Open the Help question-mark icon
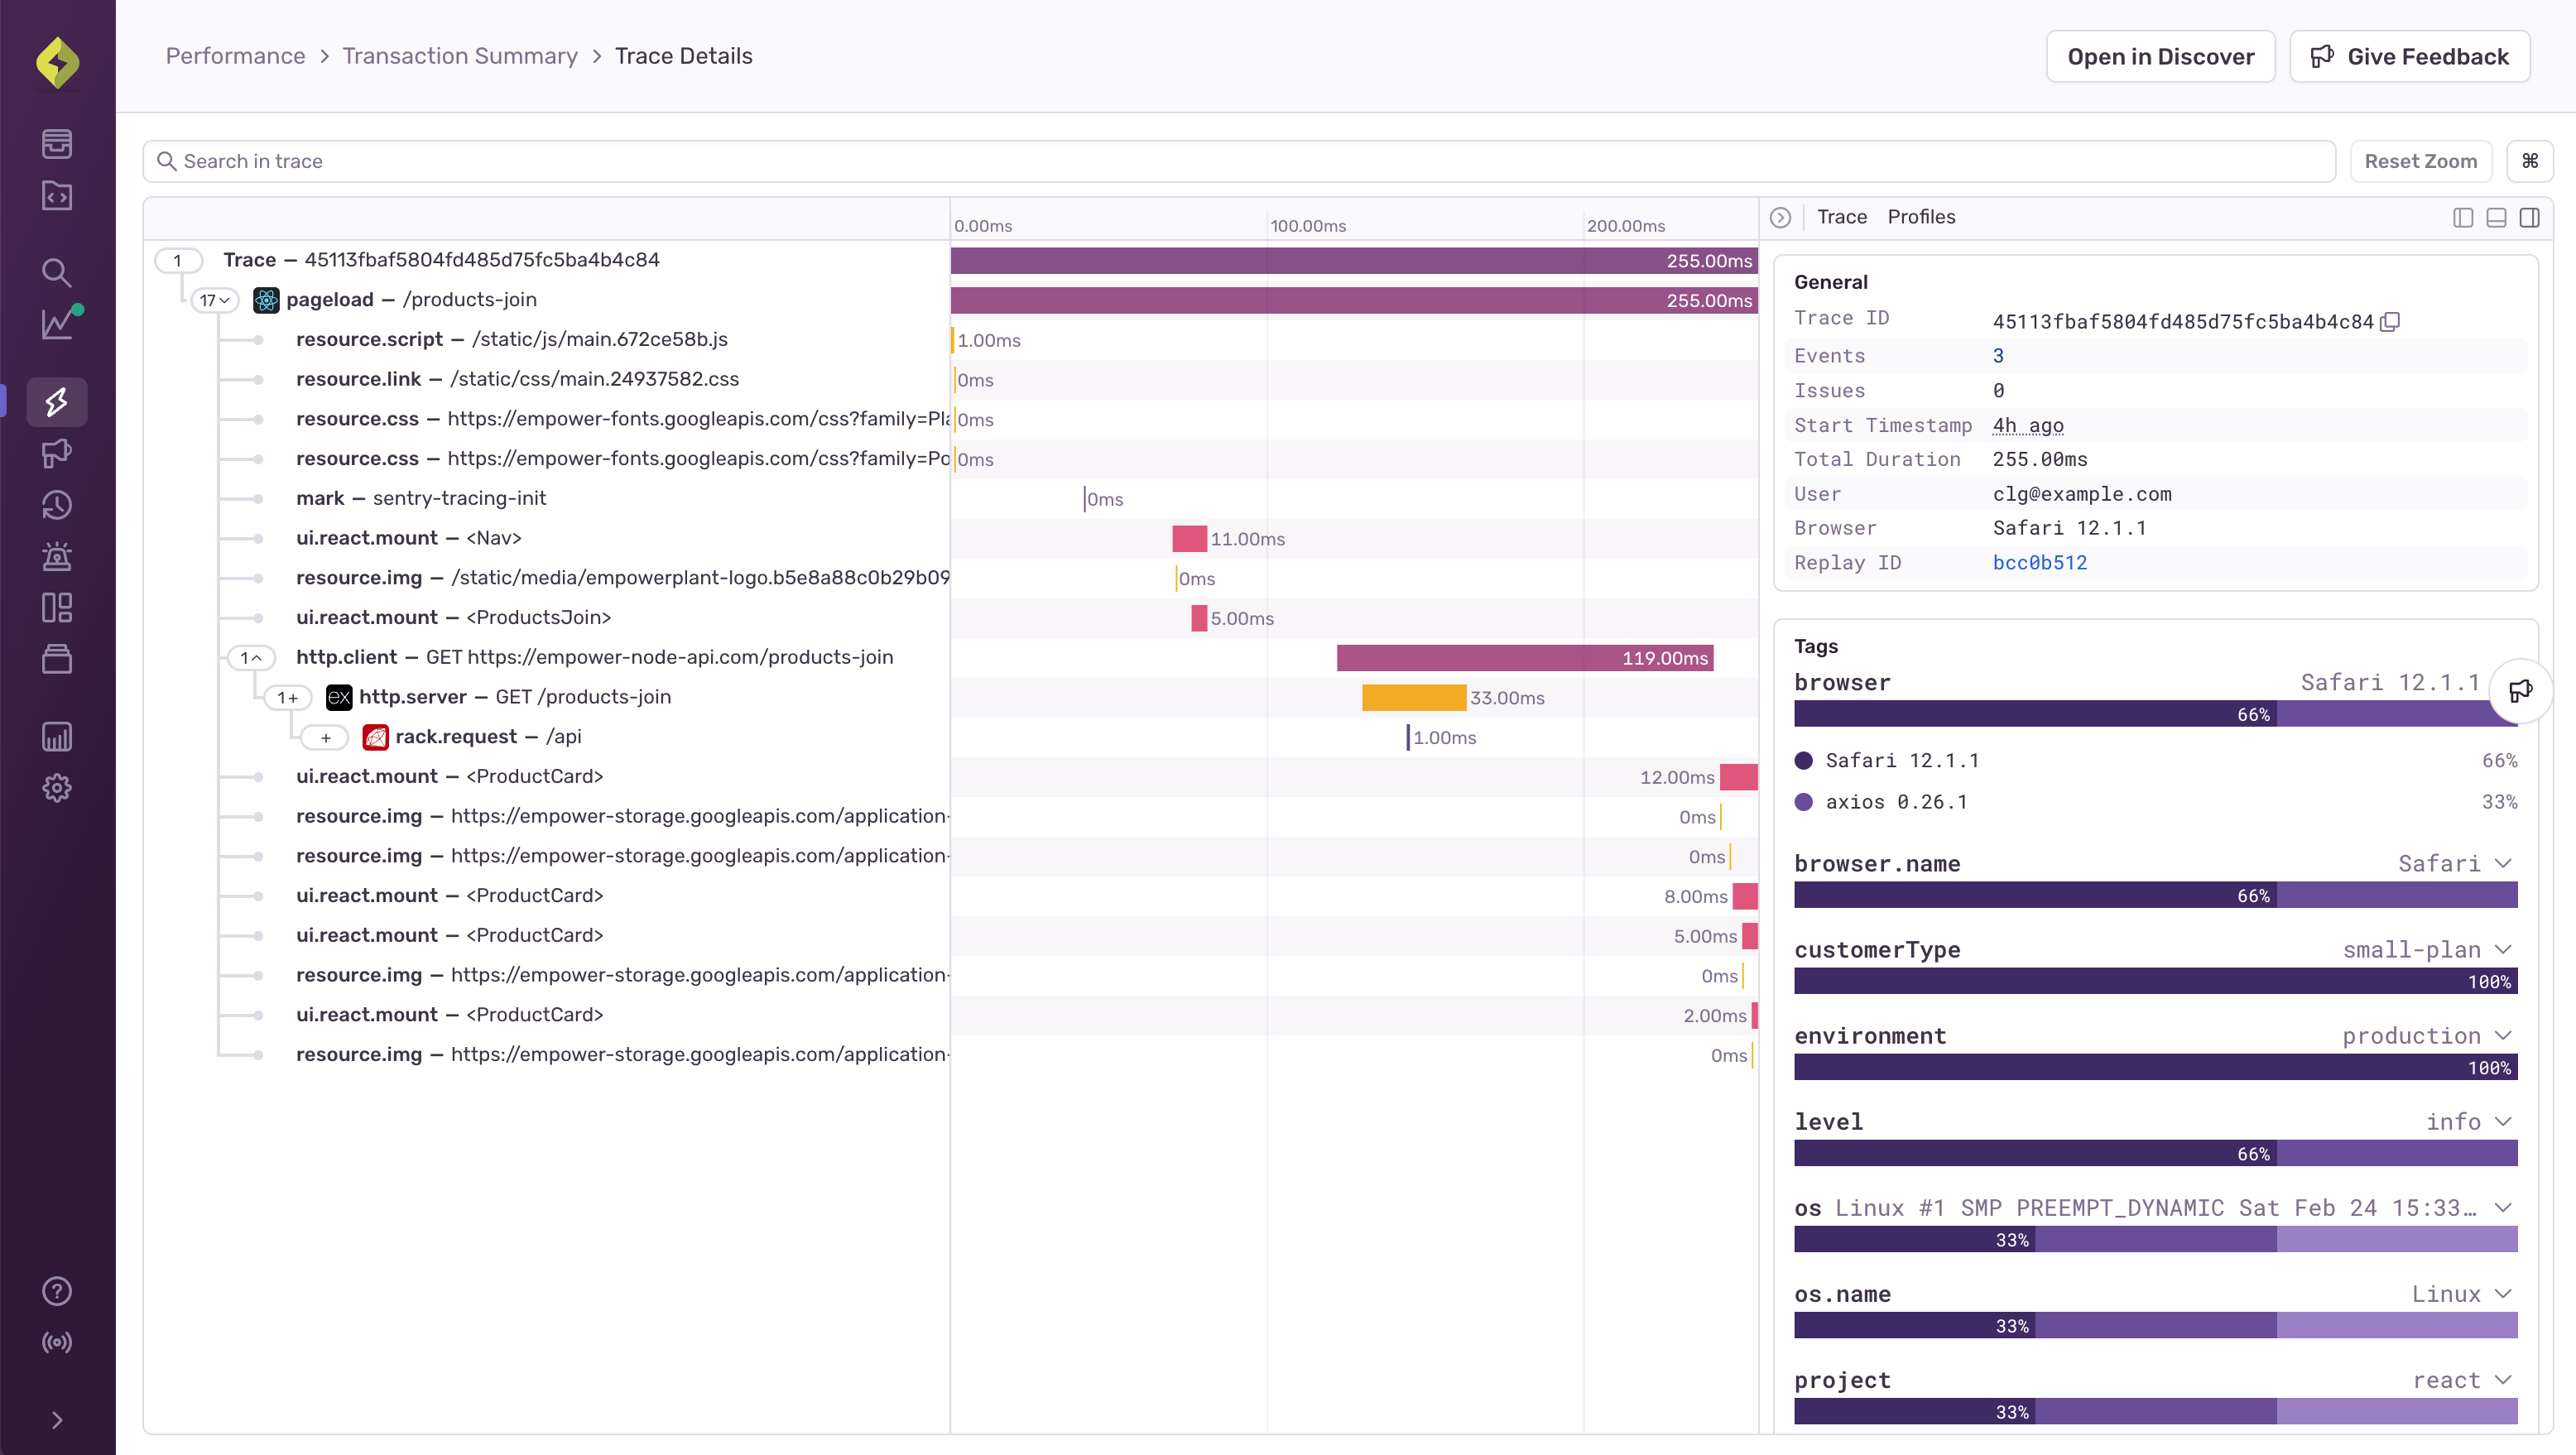The width and height of the screenshot is (2576, 1455). [x=57, y=1291]
